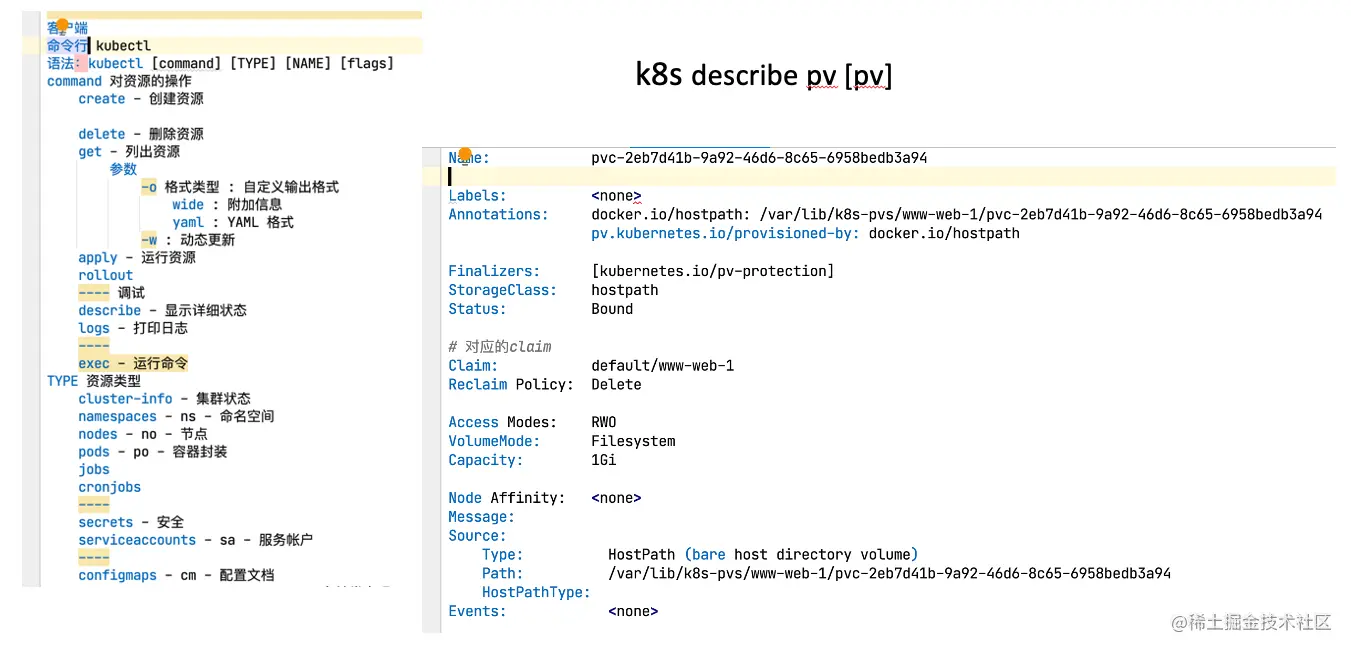
Task: Click the 'pods - po - 容器封装' line
Action: point(153,452)
